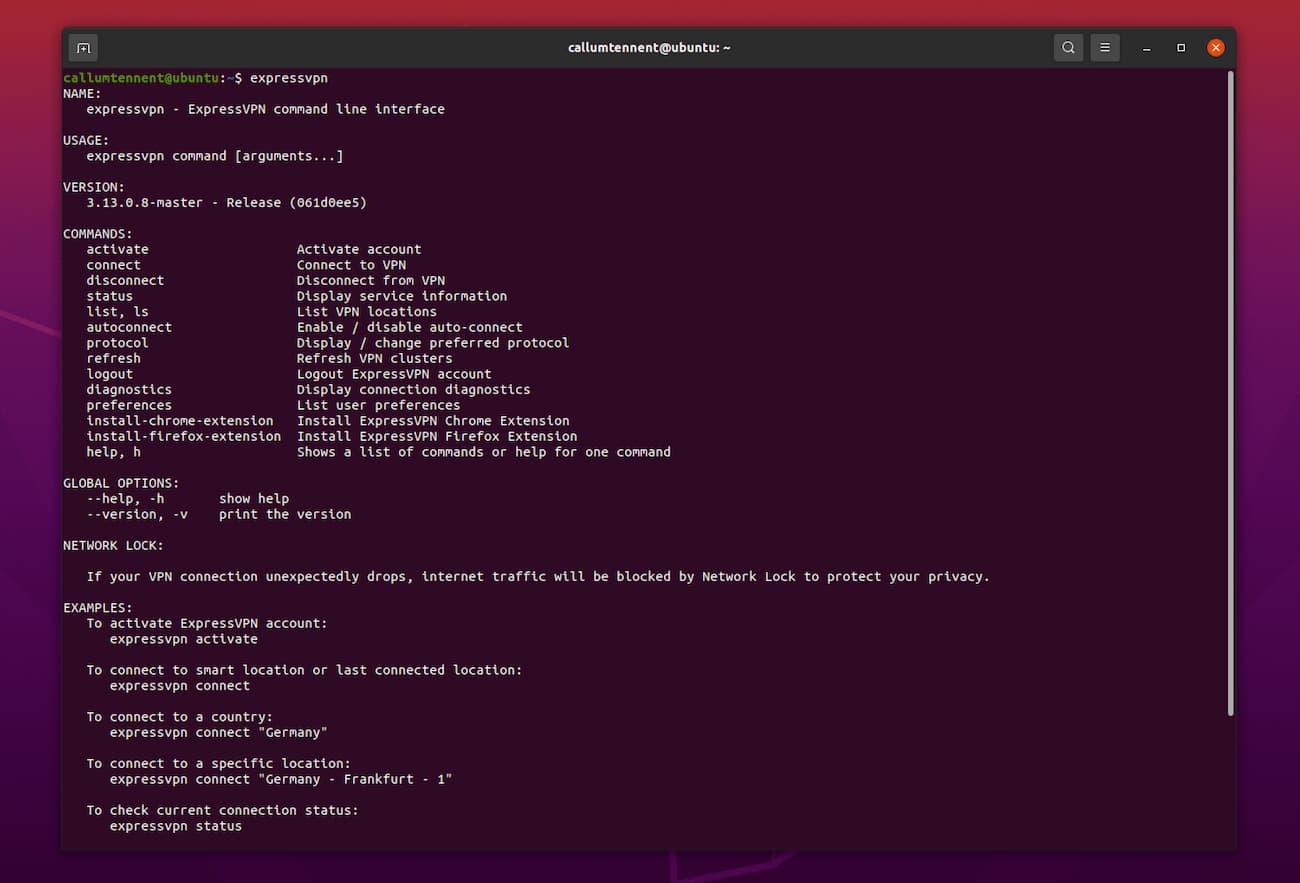The height and width of the screenshot is (883, 1300).
Task: Click example line 'expressvpn activate'
Action: [184, 639]
